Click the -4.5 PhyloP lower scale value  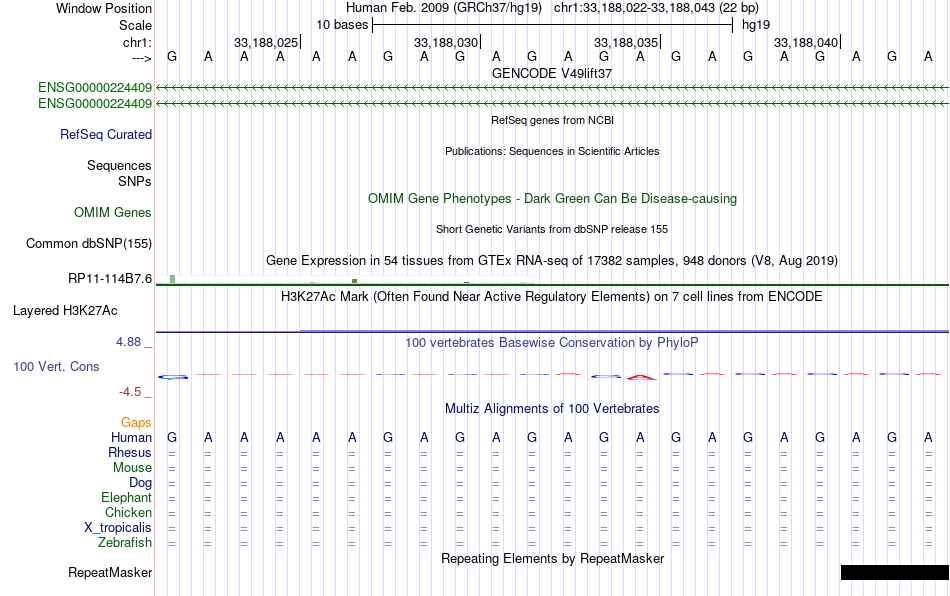click(x=130, y=392)
